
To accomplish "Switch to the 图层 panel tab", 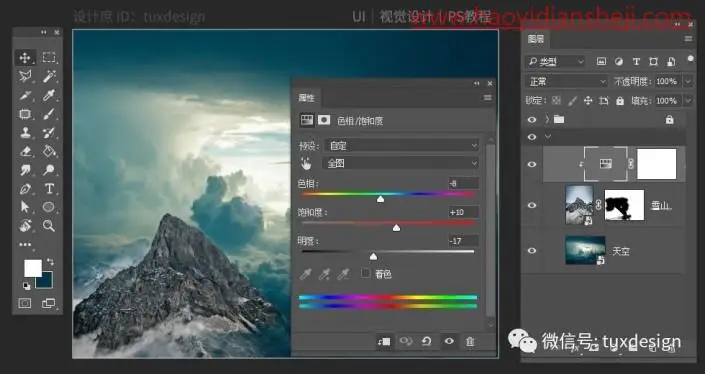I will 536,39.
